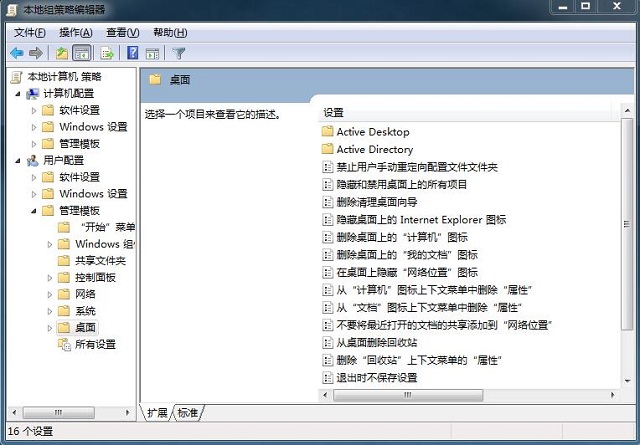Click the tree pane horizontal scrollbar thumb
The image size is (640, 445).
(x=59, y=412)
